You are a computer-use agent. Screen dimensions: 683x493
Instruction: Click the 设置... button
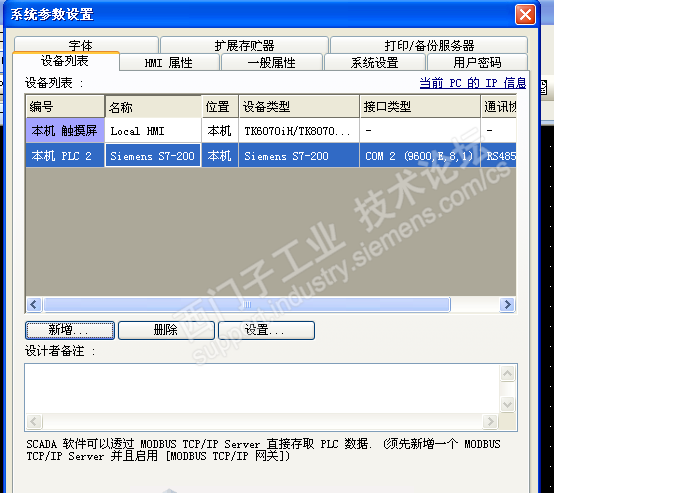click(x=266, y=330)
